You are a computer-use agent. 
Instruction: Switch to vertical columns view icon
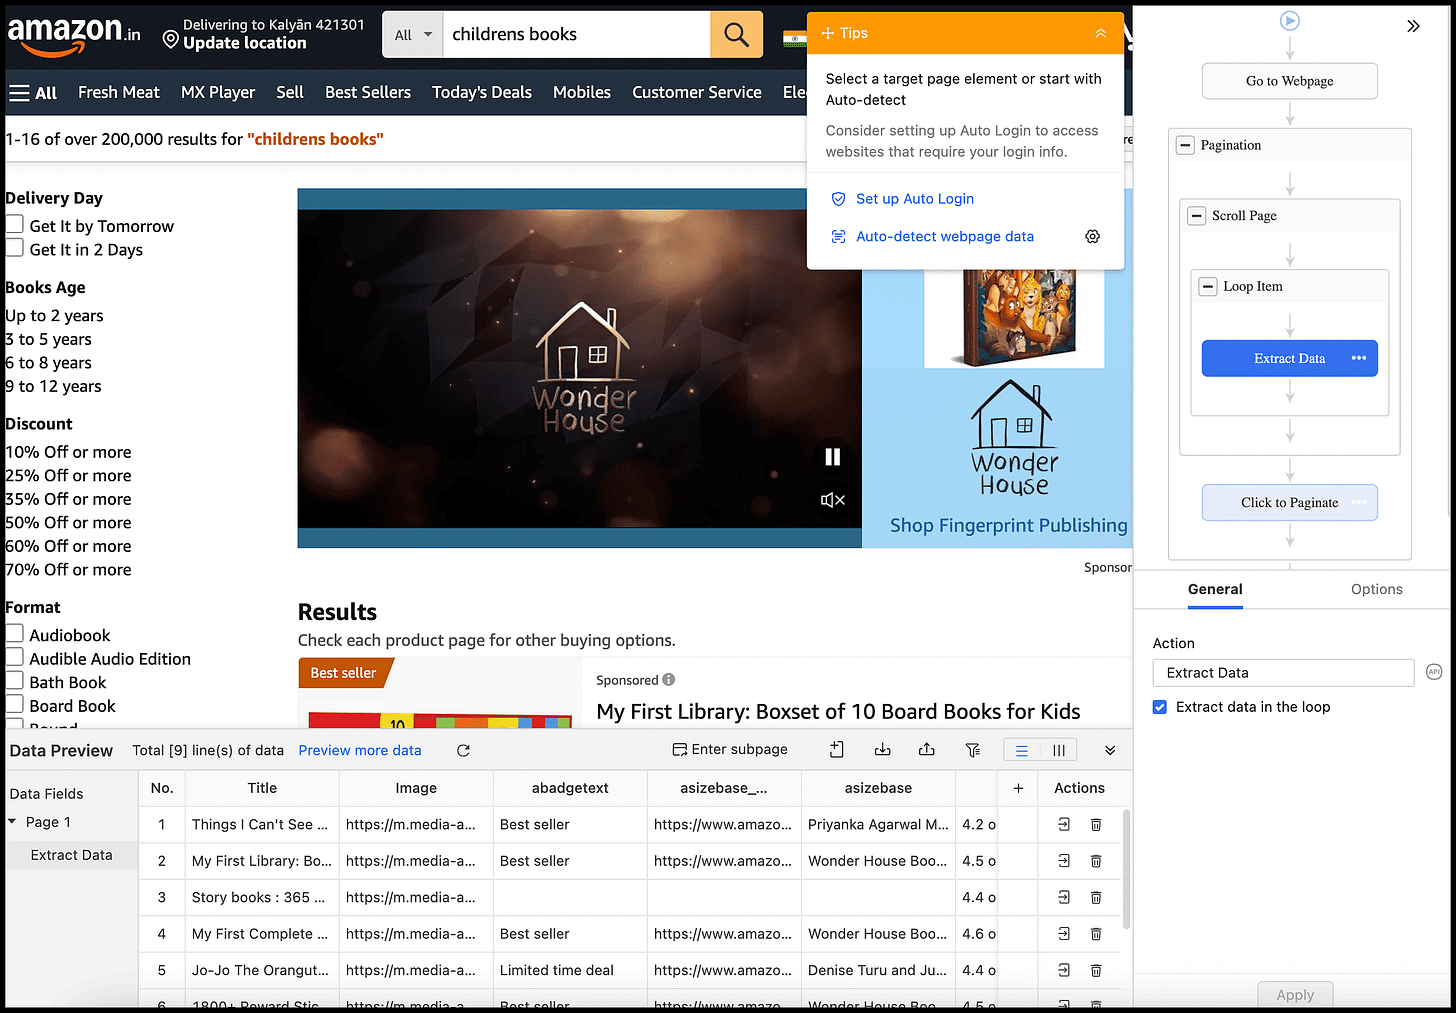[1059, 750]
